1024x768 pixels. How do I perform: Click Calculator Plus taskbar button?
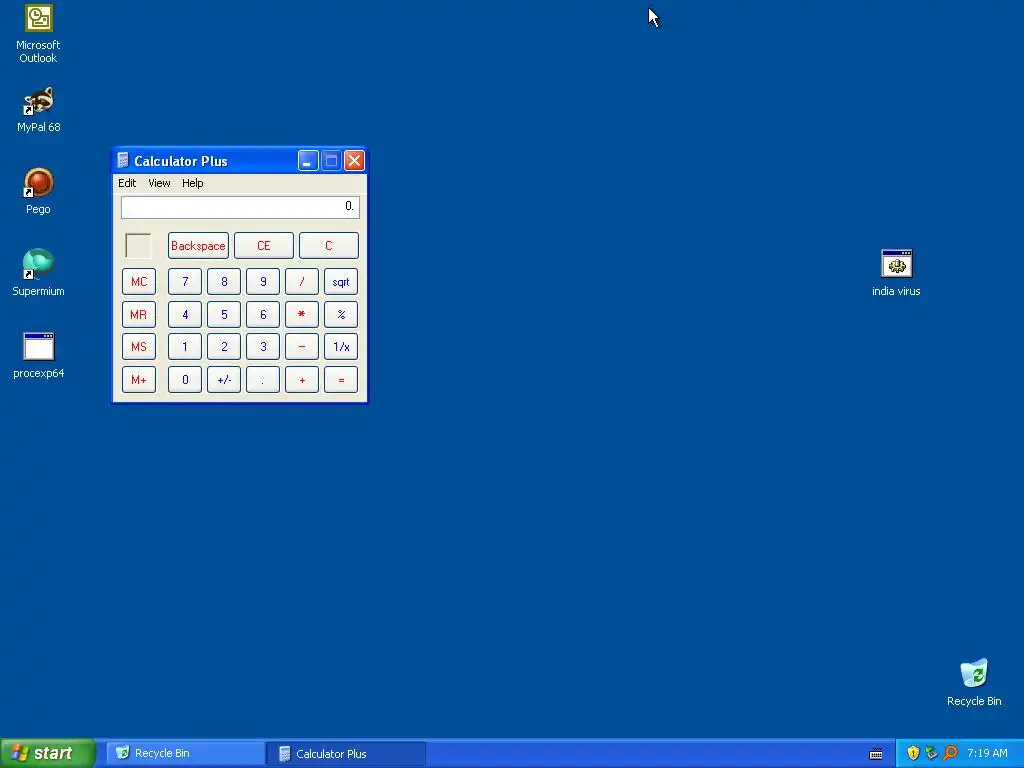(x=347, y=754)
